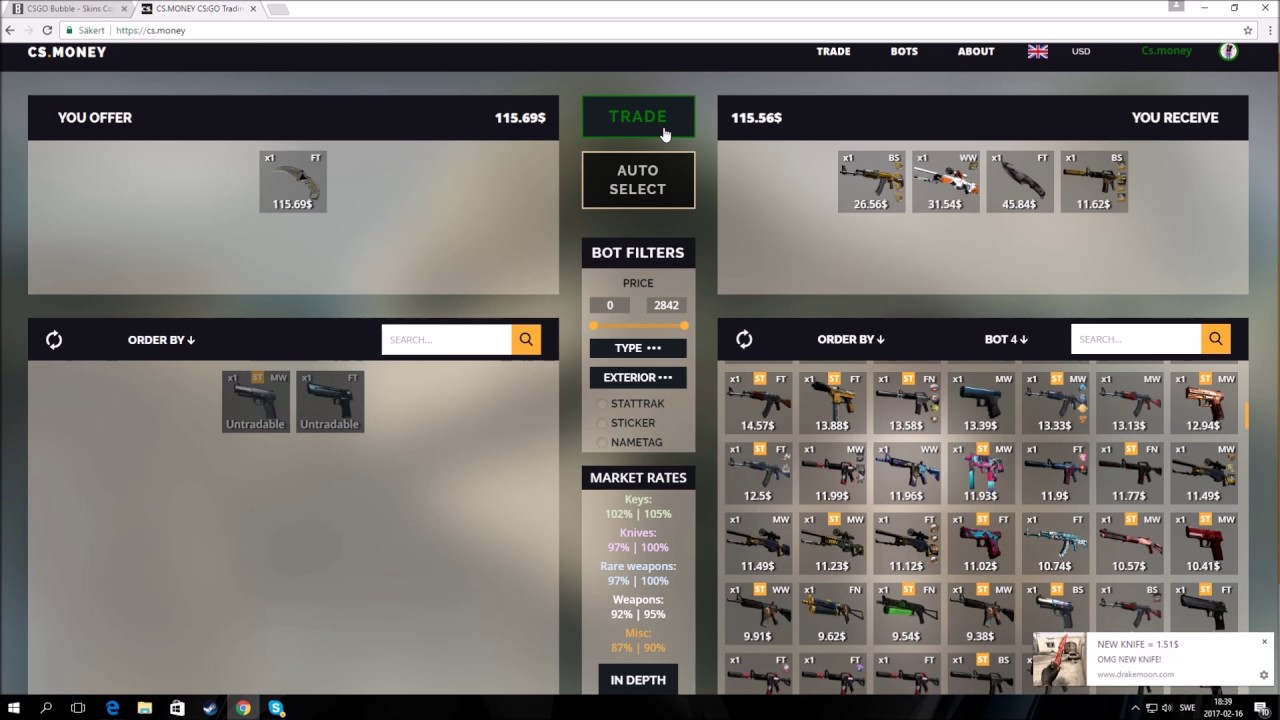Click the orange search icon in user inventory

(x=526, y=339)
